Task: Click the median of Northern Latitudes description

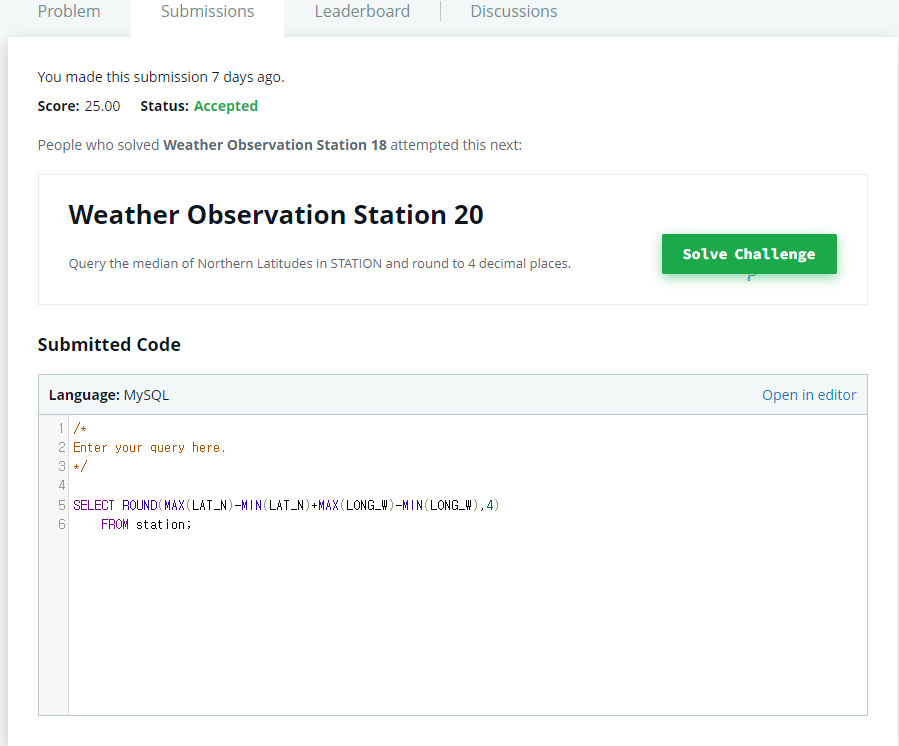Action: pyautogui.click(x=319, y=264)
